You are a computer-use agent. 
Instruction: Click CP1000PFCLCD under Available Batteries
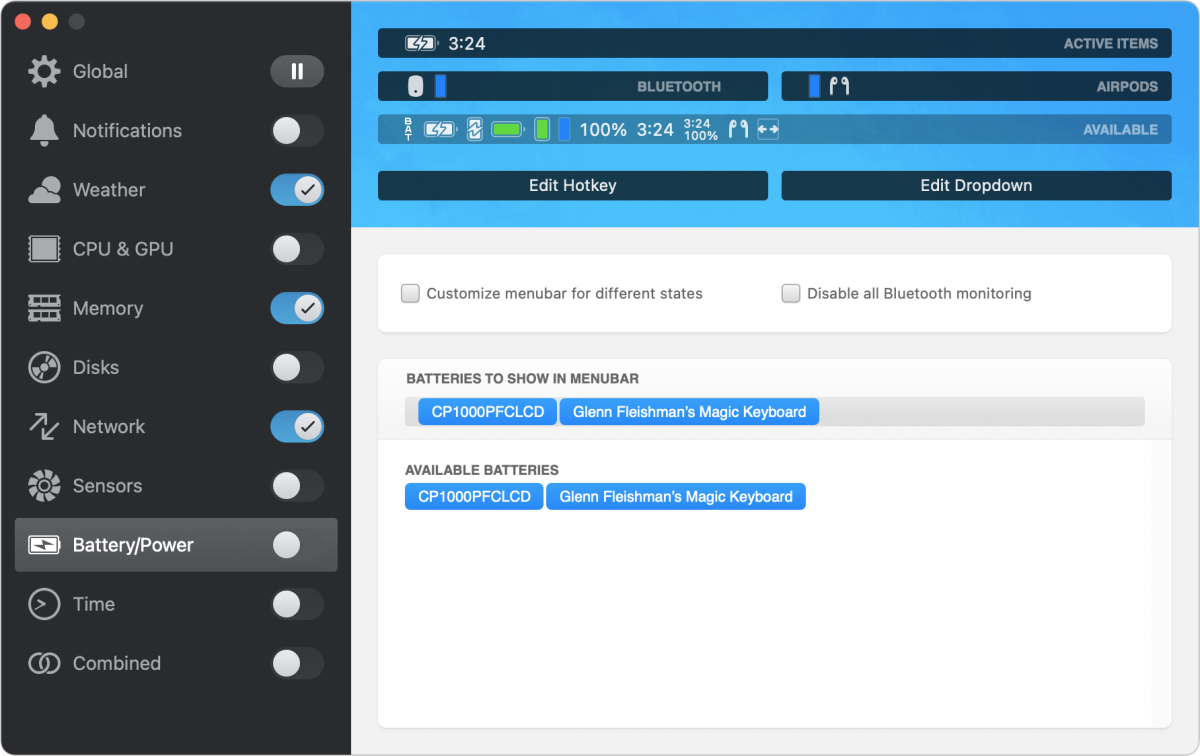(474, 496)
